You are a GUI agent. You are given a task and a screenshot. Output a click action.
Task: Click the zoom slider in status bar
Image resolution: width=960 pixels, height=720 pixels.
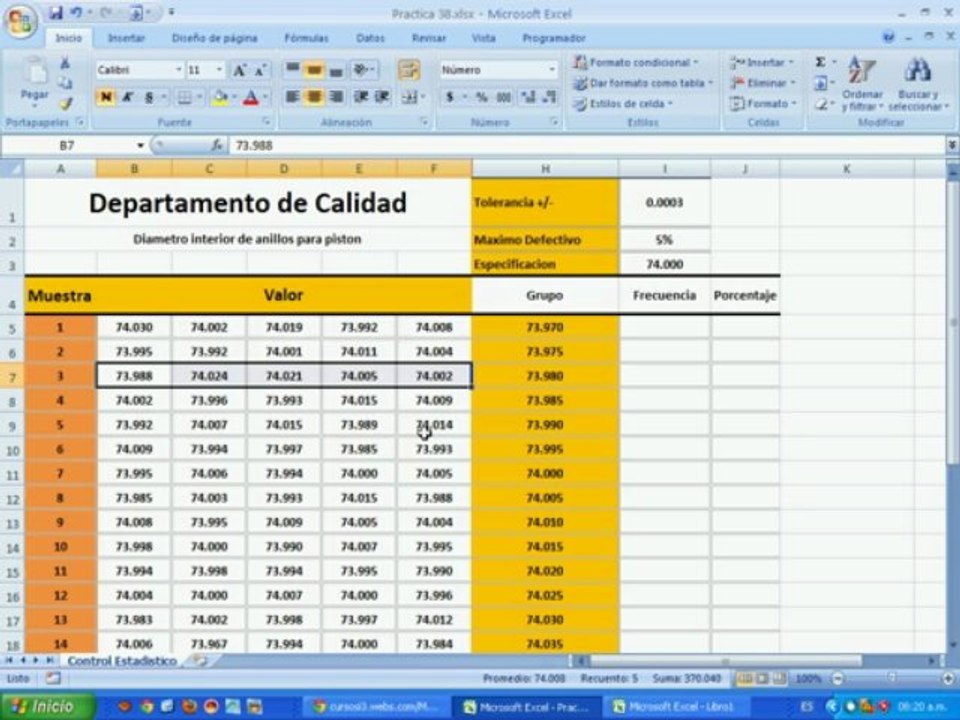click(892, 678)
